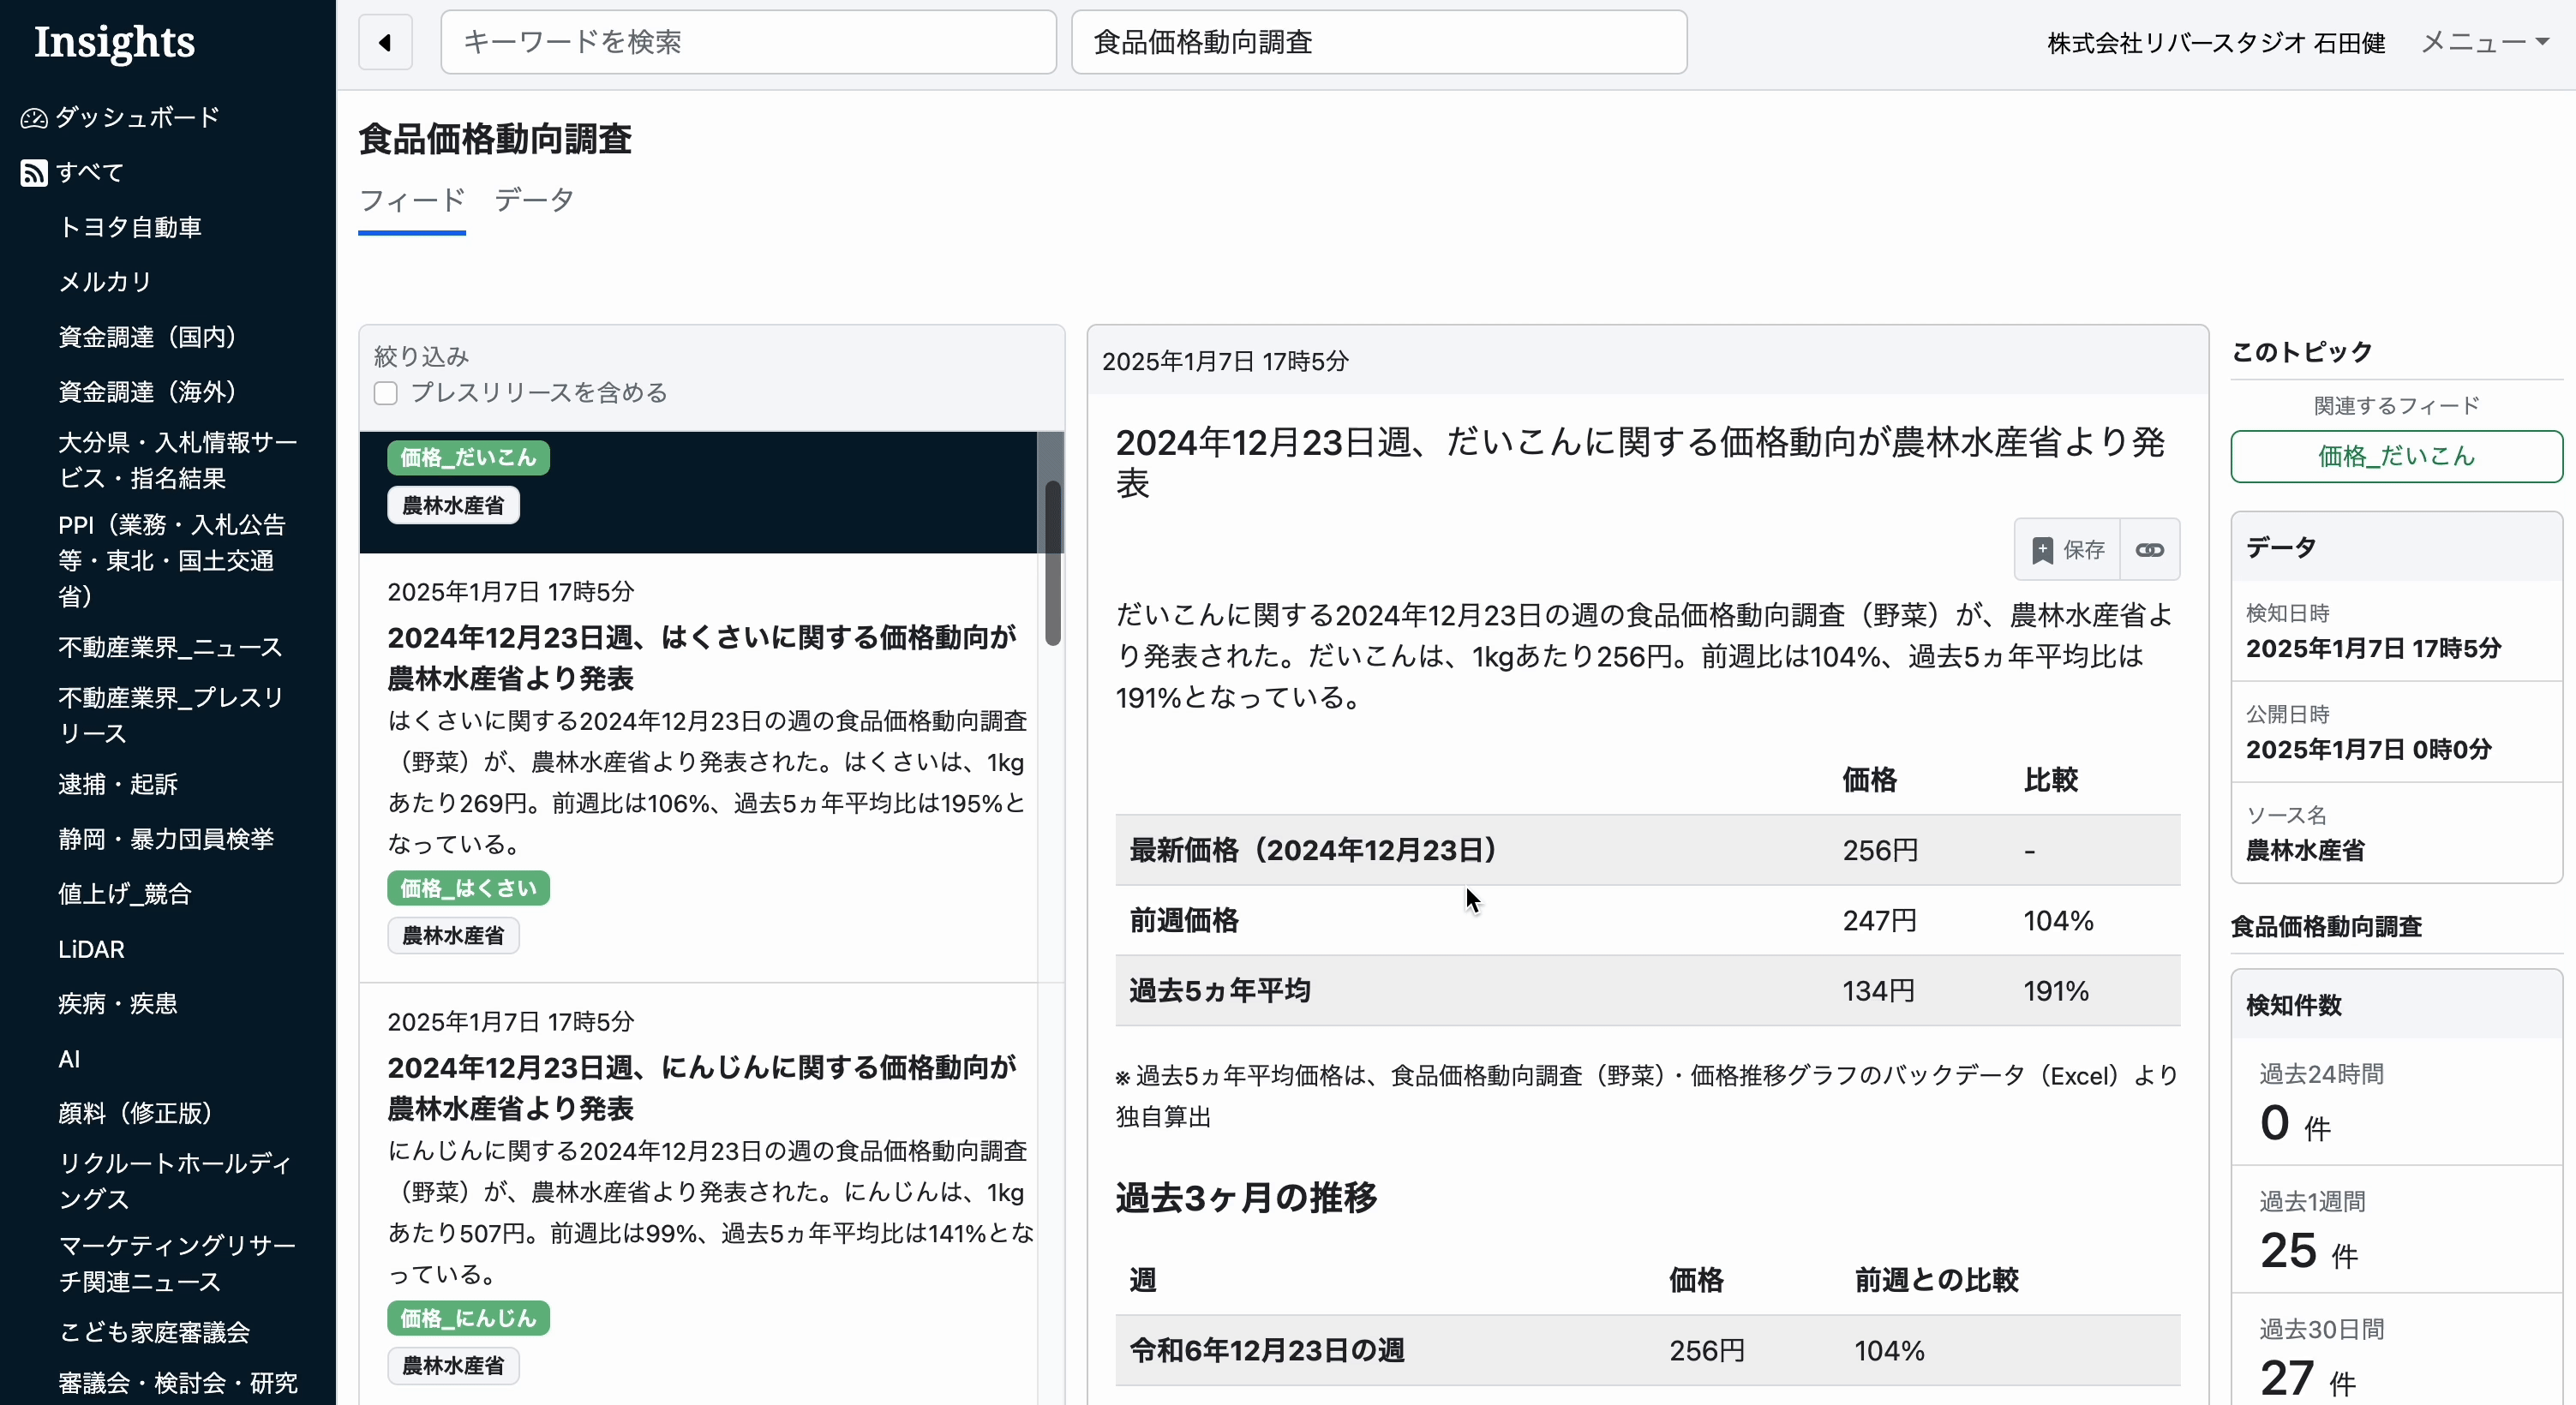Click the feed list scrollbar thumb
Viewport: 2576px width, 1405px height.
(1052, 562)
